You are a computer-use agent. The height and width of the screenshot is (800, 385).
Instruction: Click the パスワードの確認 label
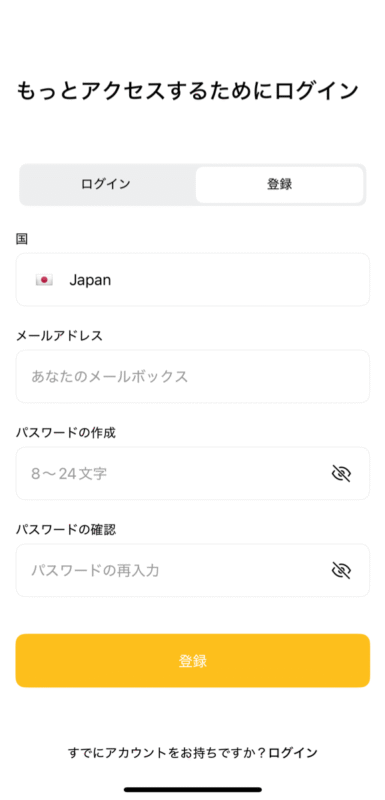tap(66, 530)
